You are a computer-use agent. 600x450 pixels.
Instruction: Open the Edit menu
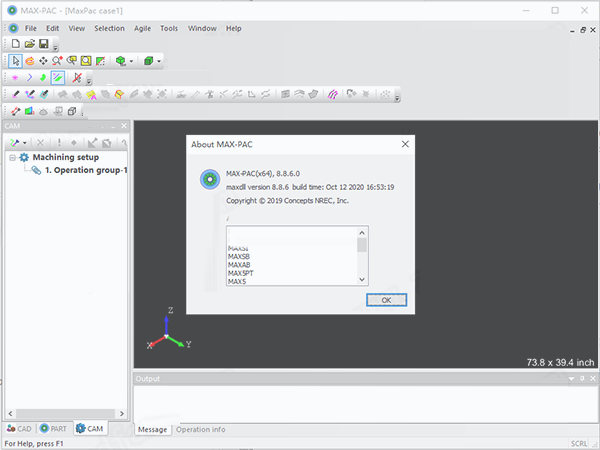coord(52,28)
